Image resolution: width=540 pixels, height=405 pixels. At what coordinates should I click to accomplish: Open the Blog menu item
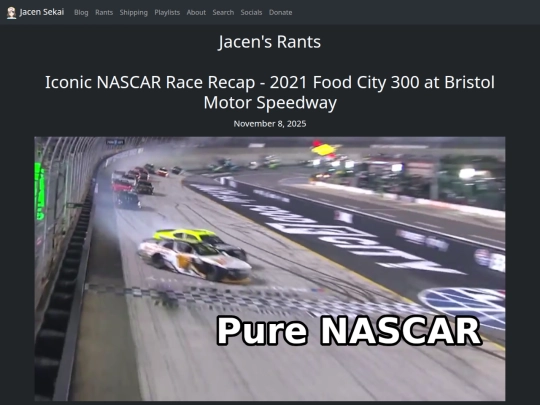81,12
